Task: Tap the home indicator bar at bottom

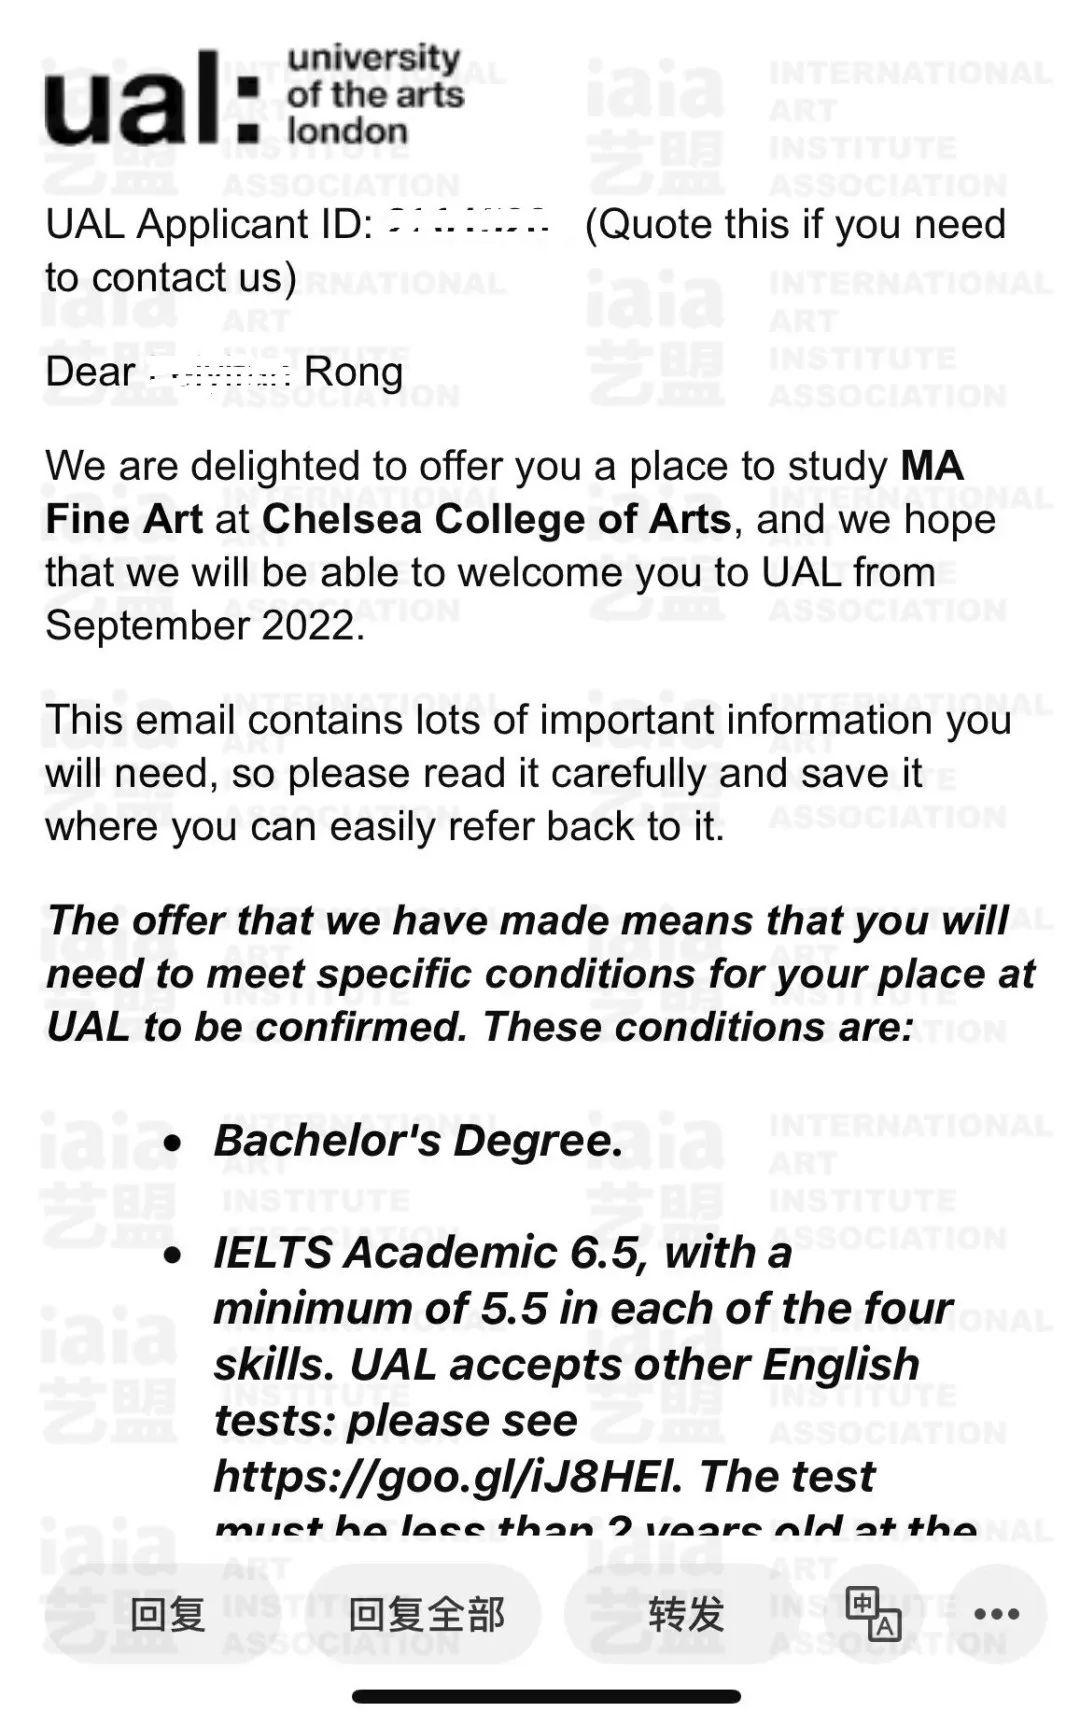Action: pos(546,1696)
